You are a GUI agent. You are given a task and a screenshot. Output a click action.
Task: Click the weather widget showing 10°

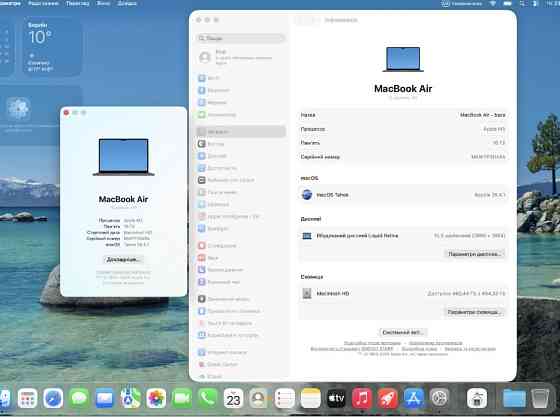pos(52,46)
